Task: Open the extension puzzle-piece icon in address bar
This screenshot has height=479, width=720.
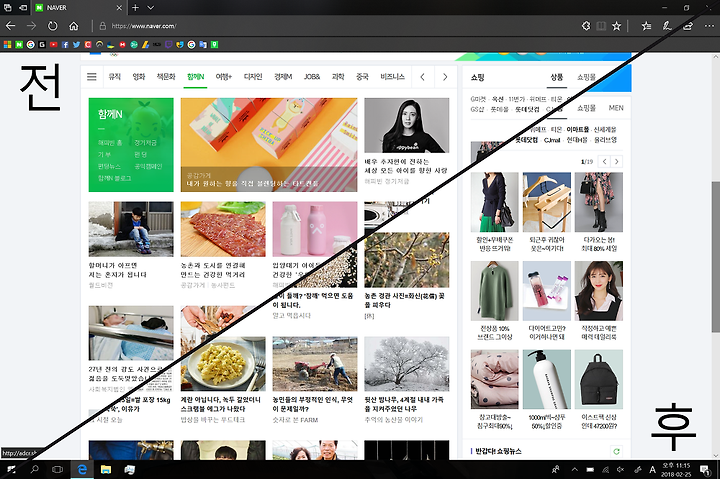Action: click(586, 26)
